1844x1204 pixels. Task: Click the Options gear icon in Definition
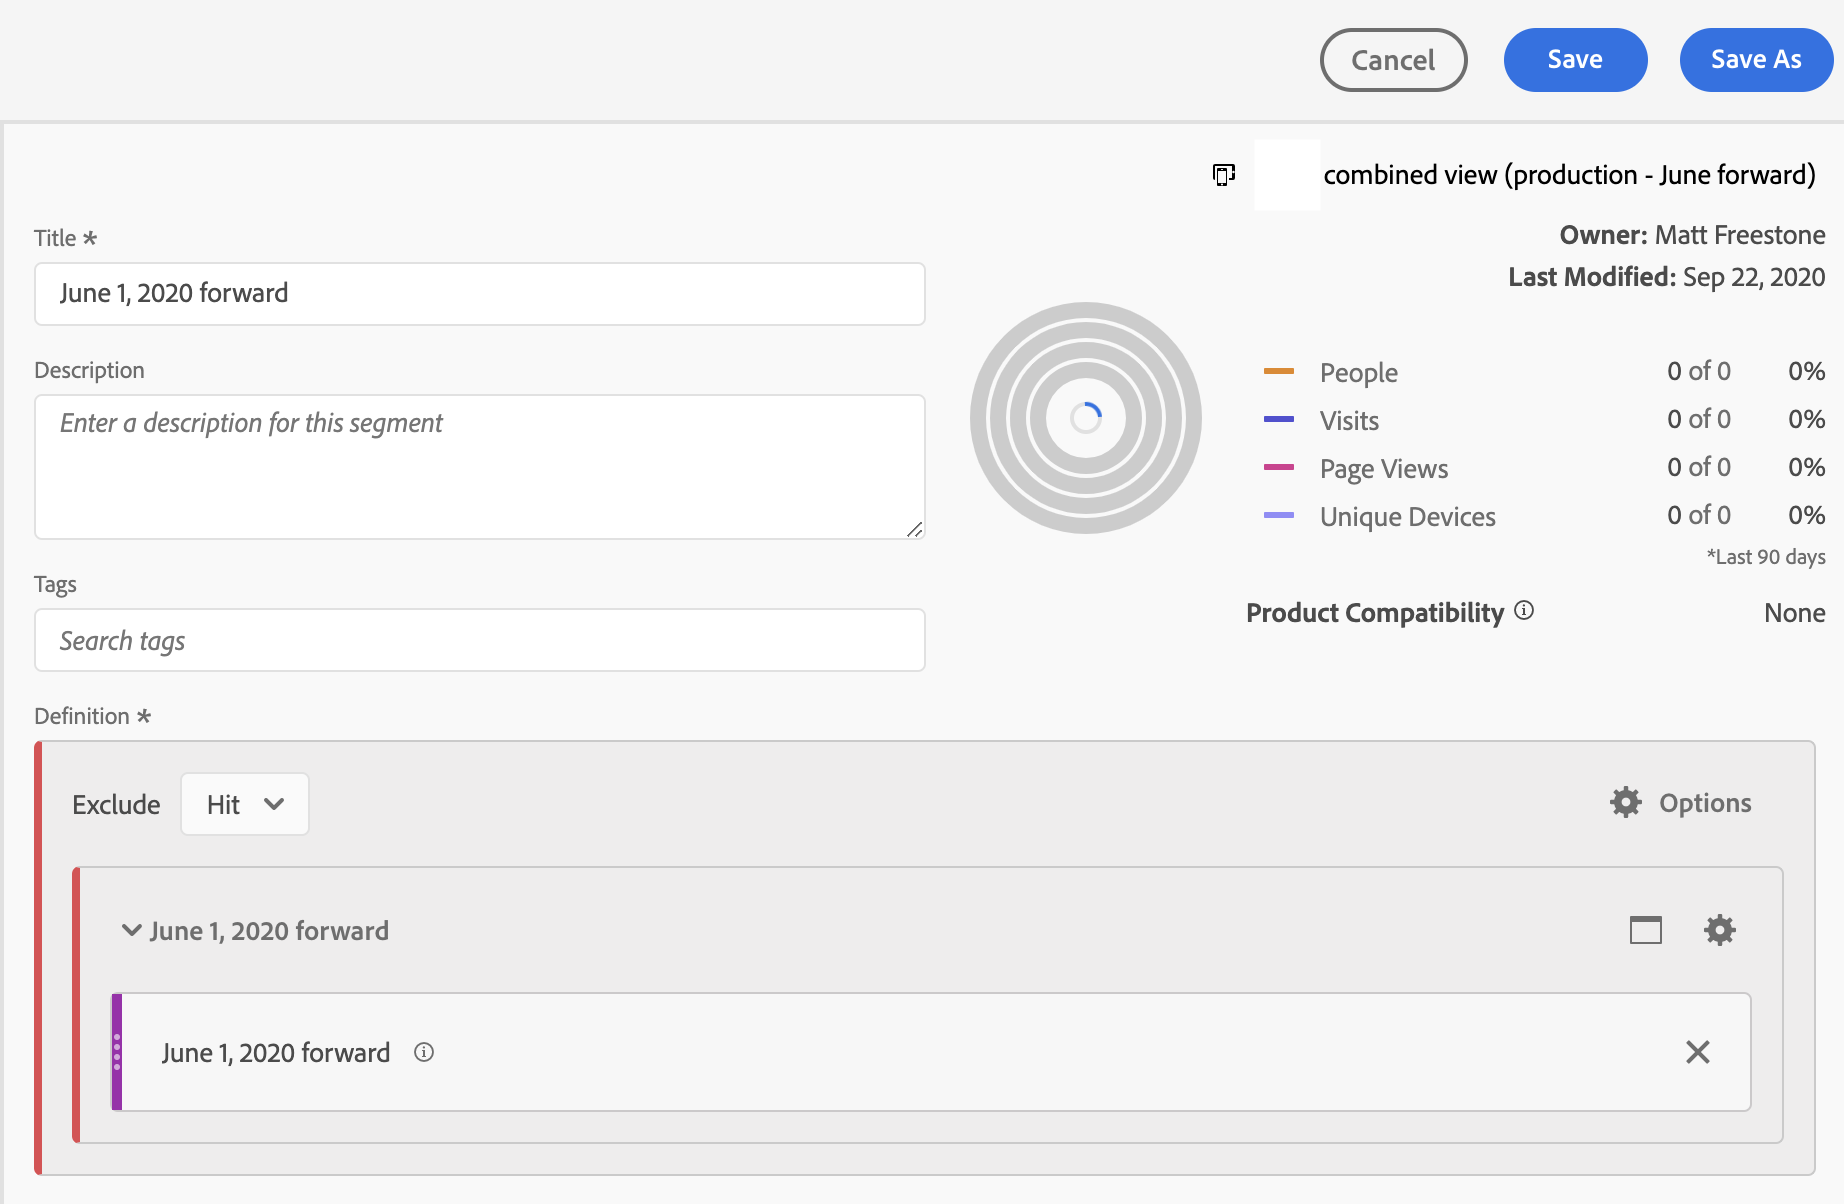1626,802
